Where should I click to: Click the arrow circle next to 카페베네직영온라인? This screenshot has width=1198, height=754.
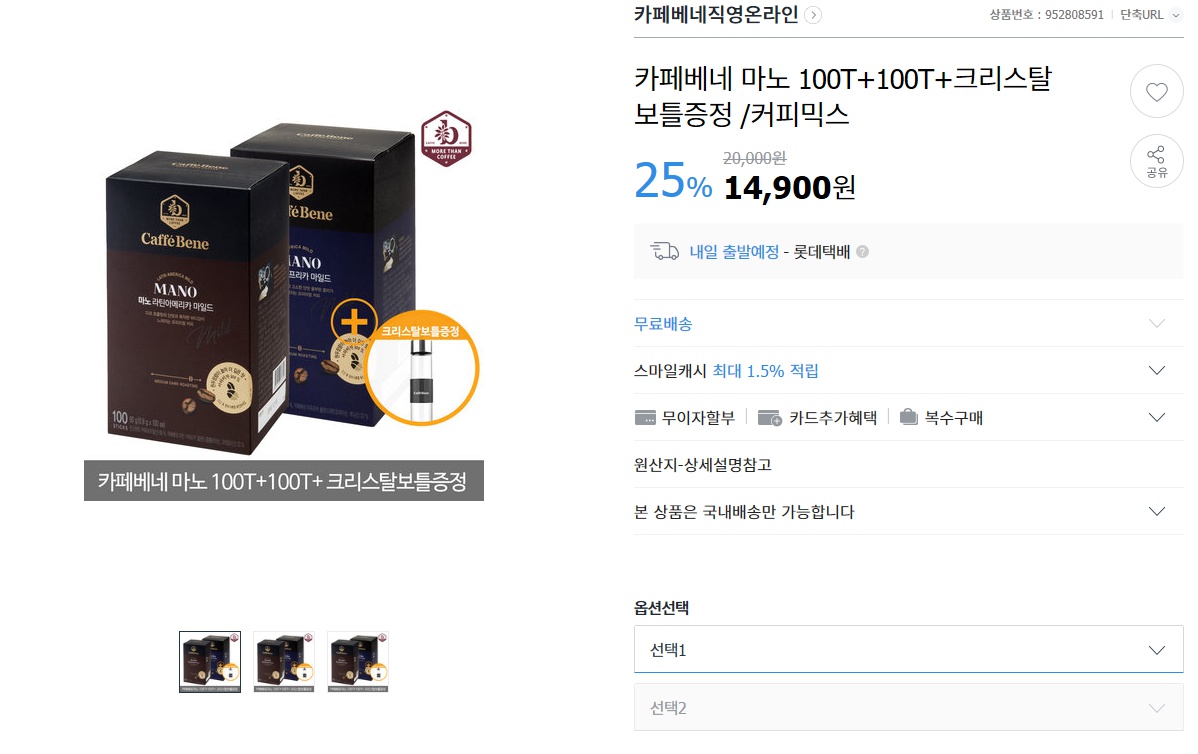813,15
